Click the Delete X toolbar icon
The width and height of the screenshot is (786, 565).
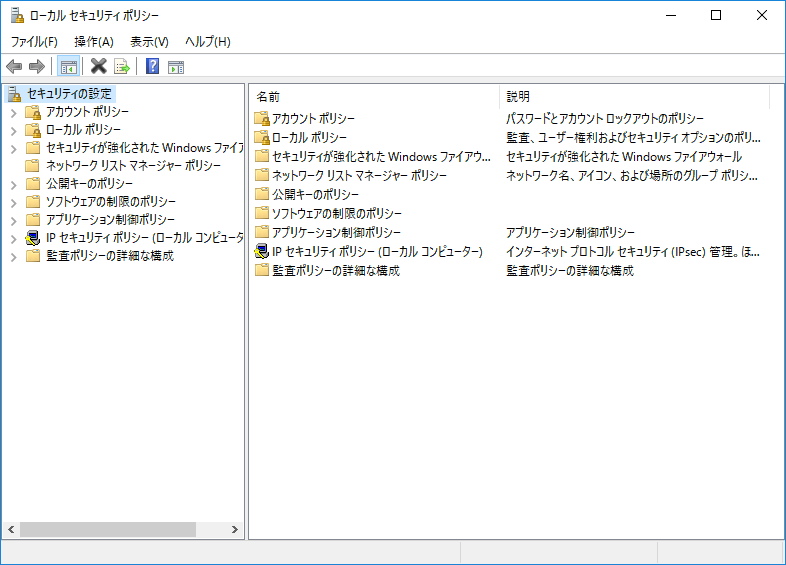click(98, 67)
